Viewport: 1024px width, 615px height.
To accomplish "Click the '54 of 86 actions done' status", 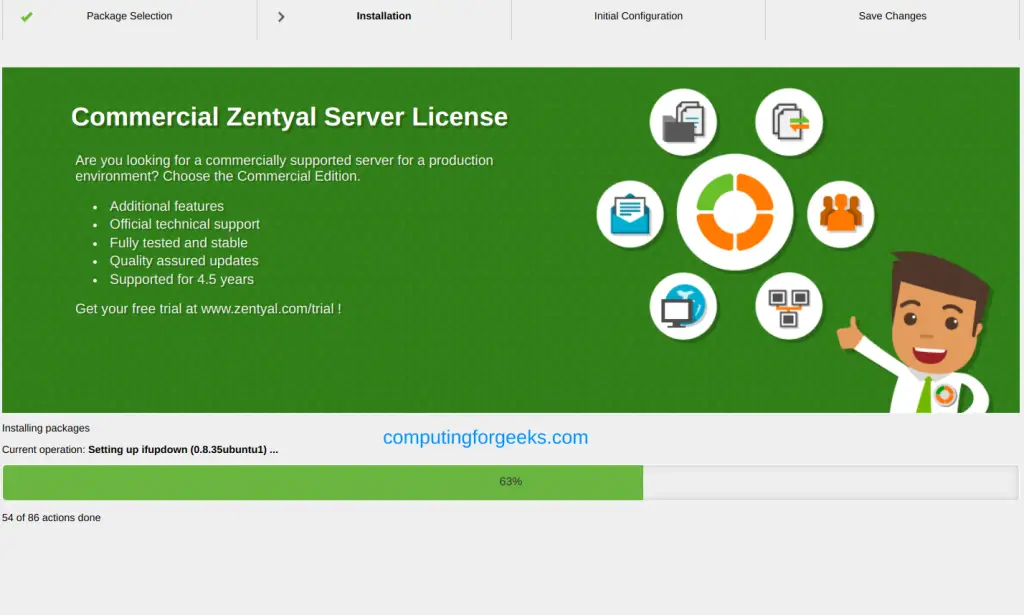I will pyautogui.click(x=52, y=518).
